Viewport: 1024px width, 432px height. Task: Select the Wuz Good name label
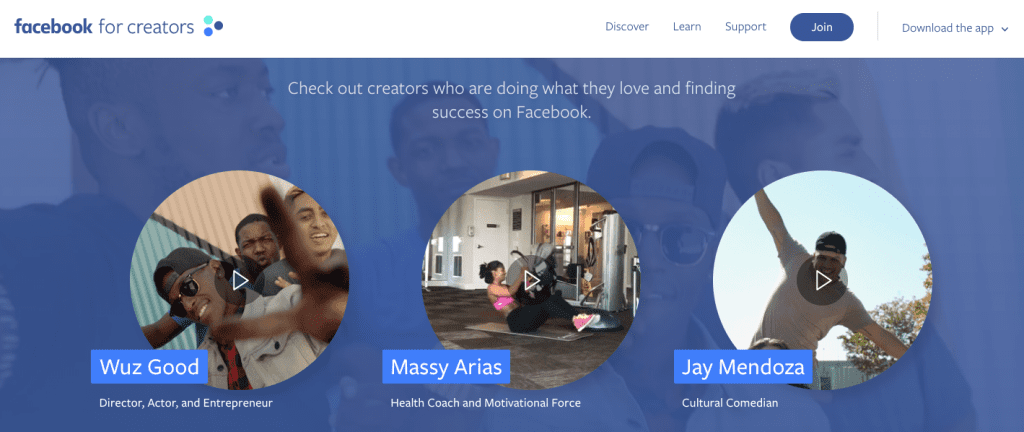click(150, 367)
